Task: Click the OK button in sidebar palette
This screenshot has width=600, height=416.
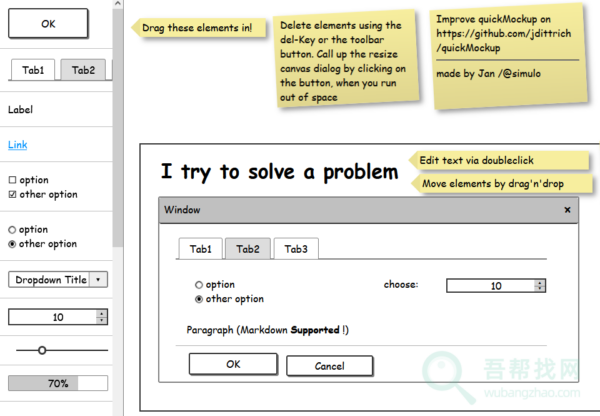Action: 48,23
